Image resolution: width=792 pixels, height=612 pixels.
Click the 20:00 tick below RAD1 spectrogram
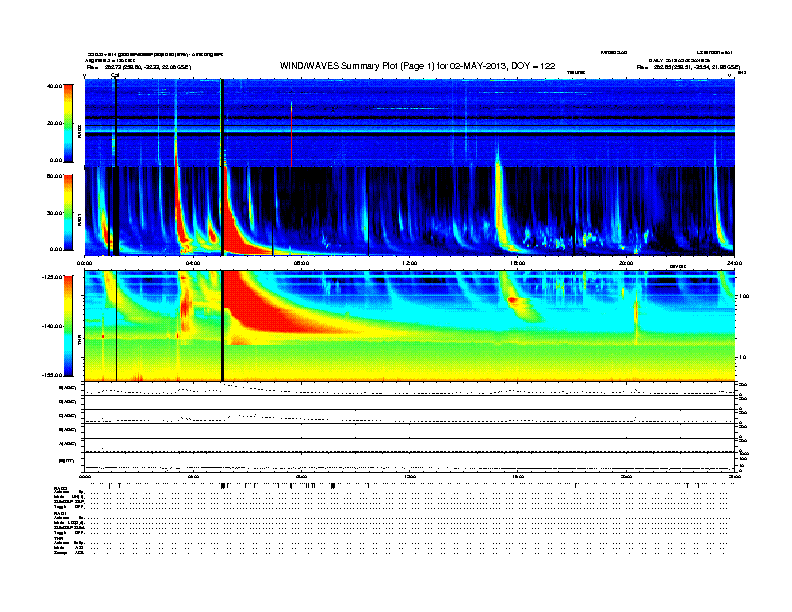[626, 263]
